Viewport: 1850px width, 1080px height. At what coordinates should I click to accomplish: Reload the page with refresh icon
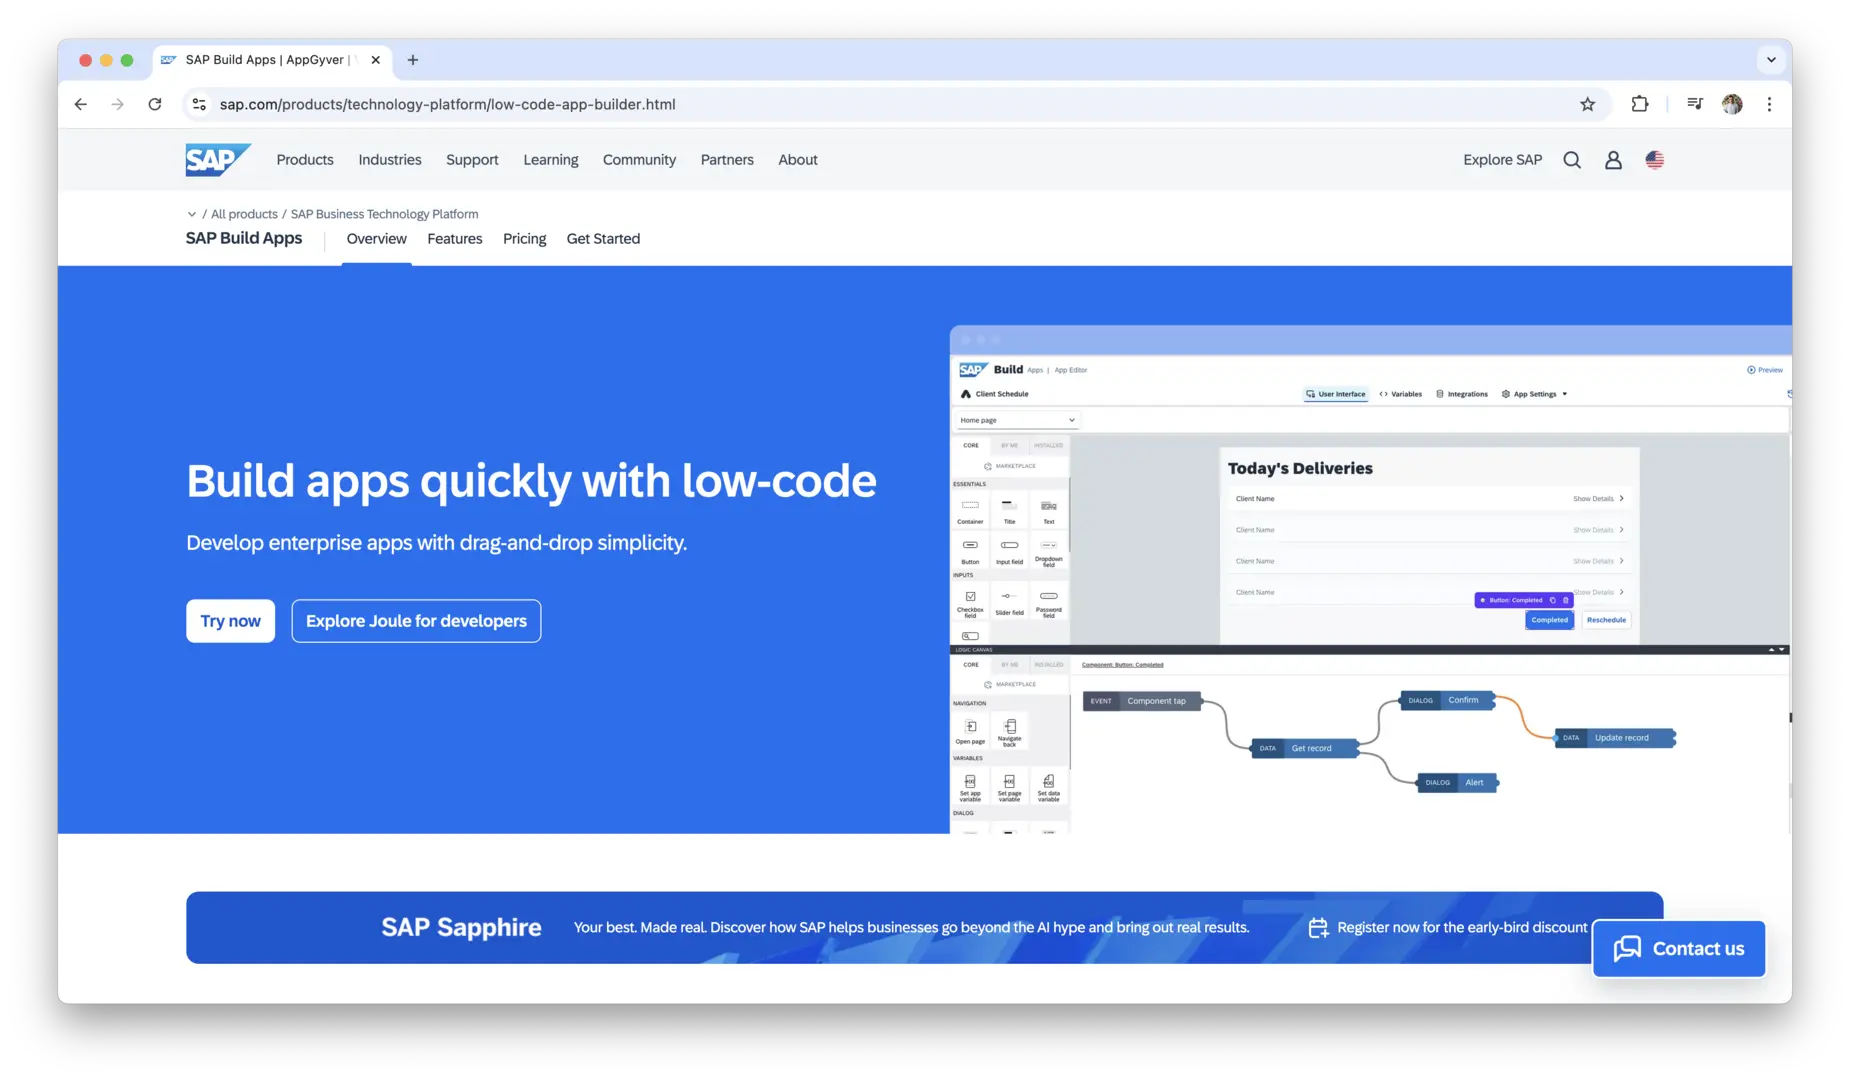(155, 104)
